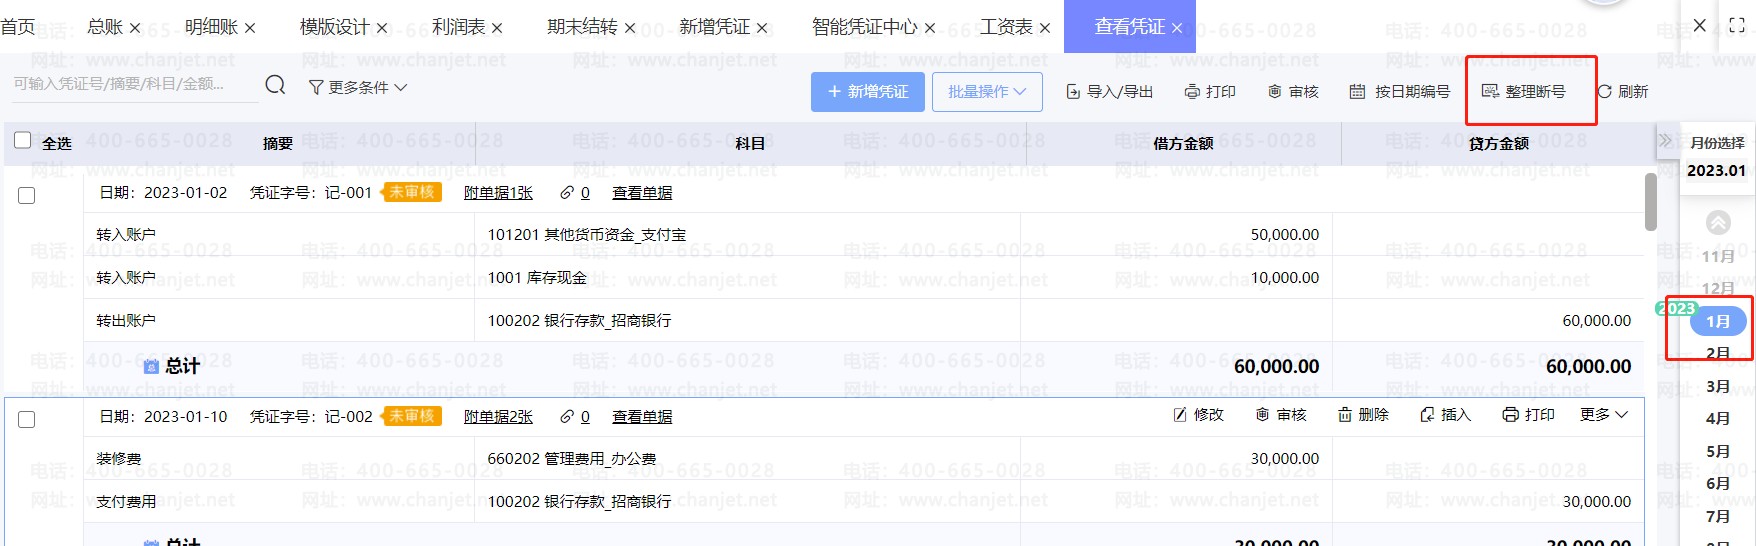Open the 批量操作 dropdown
The width and height of the screenshot is (1756, 546).
[987, 92]
